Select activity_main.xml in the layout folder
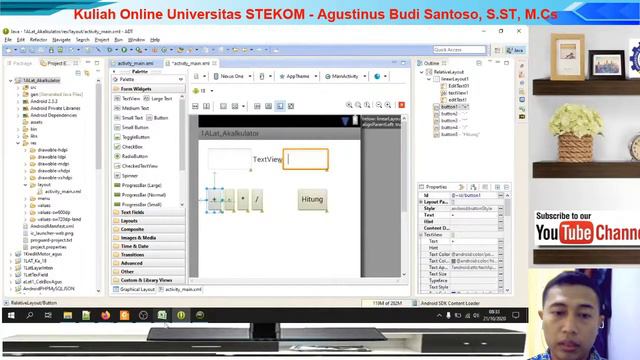 coord(59,191)
